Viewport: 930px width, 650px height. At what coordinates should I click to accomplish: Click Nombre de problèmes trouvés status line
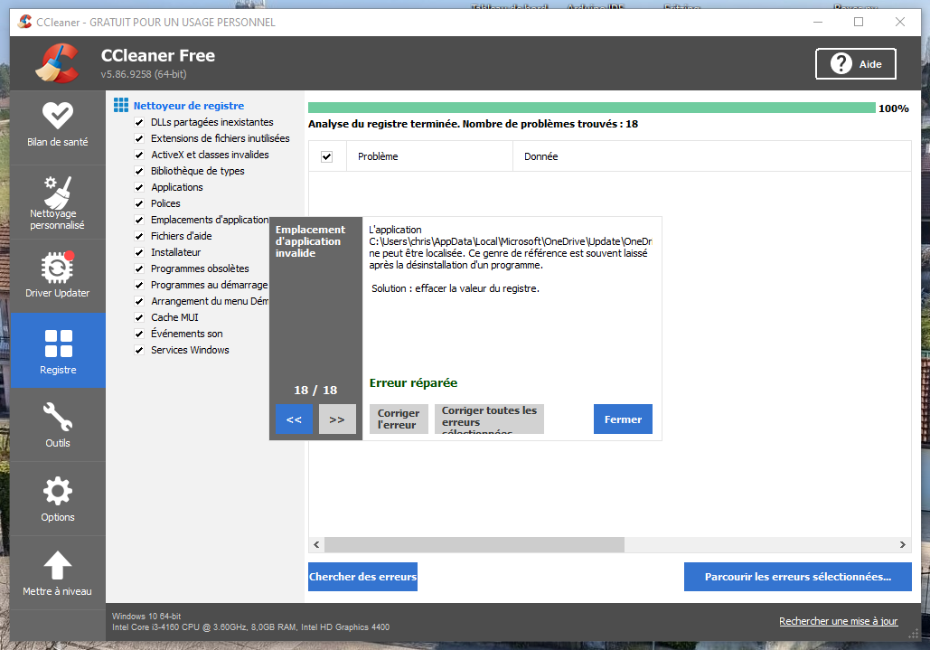point(473,124)
